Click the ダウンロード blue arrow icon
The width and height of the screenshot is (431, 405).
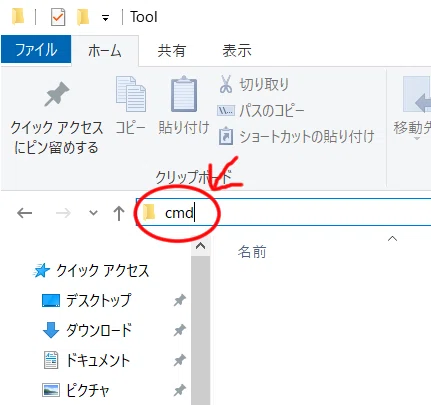tap(51, 330)
